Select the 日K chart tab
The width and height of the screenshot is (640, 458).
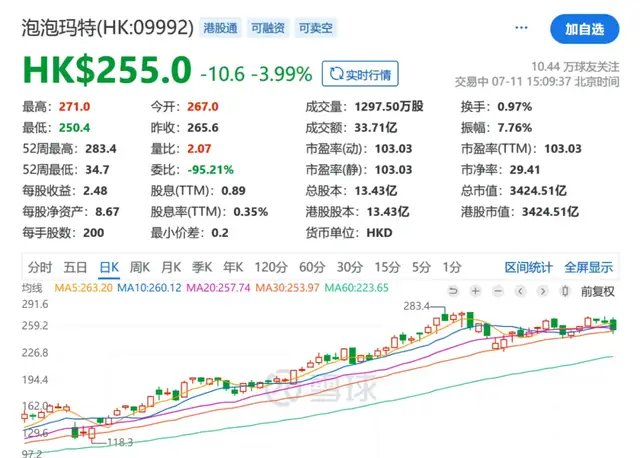109,267
